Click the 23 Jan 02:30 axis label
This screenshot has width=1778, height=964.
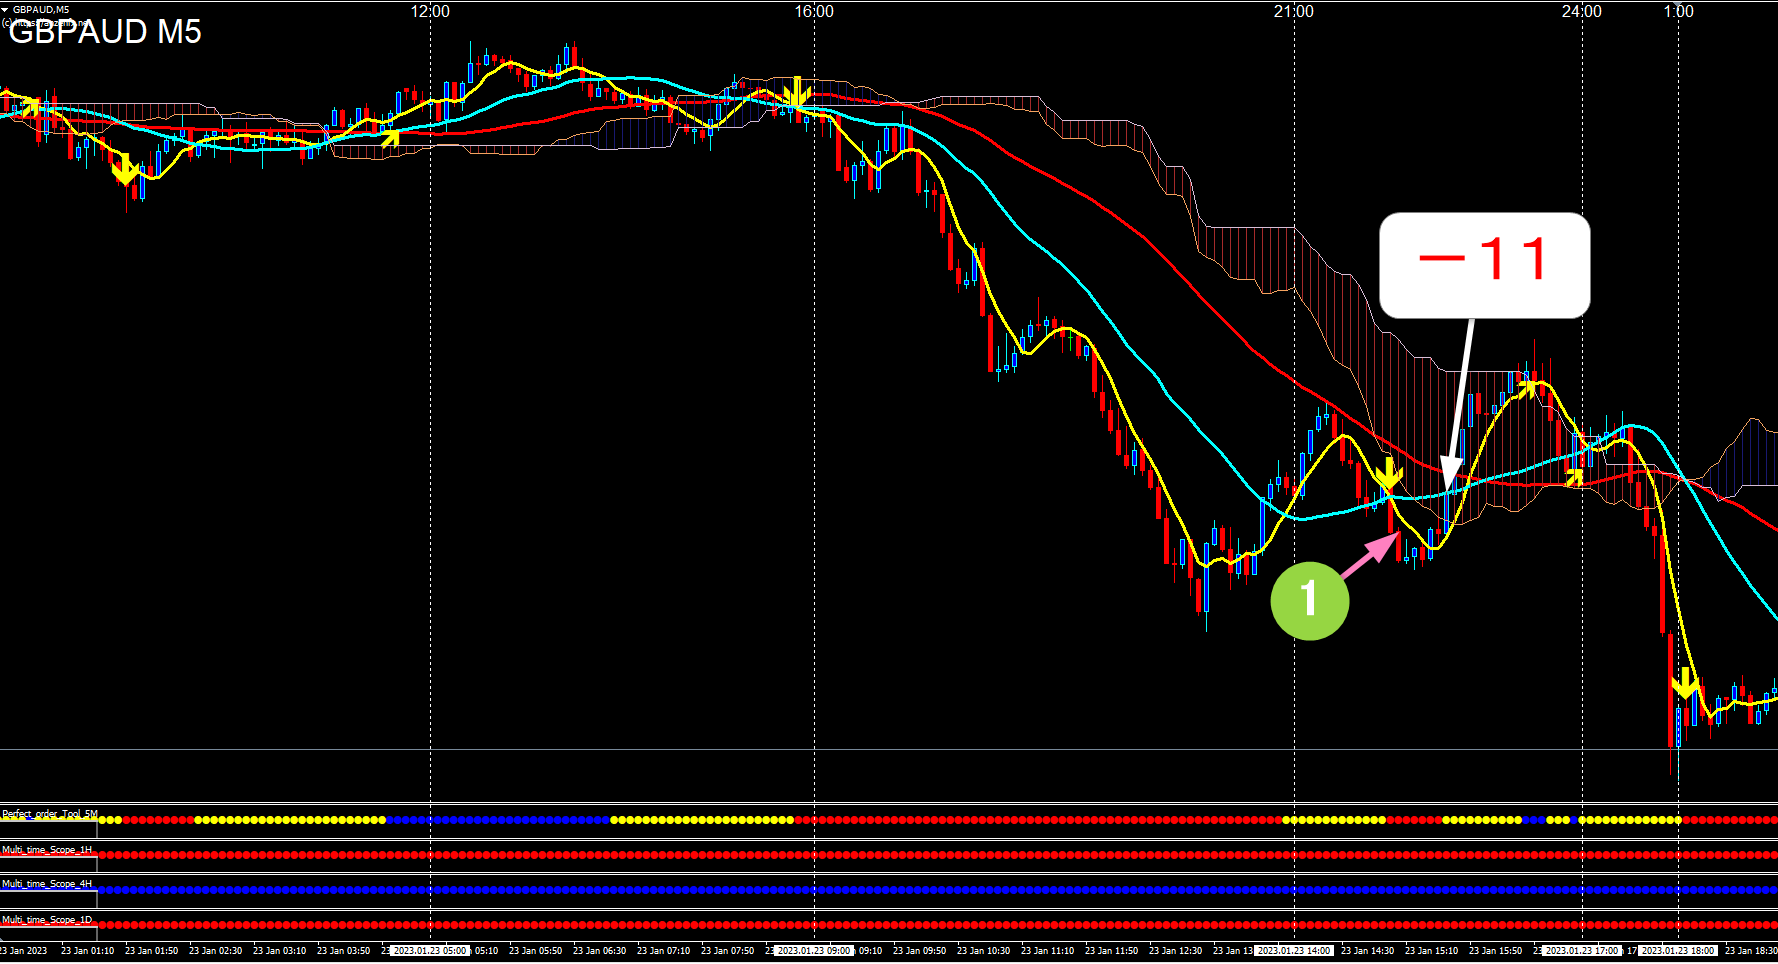215,951
